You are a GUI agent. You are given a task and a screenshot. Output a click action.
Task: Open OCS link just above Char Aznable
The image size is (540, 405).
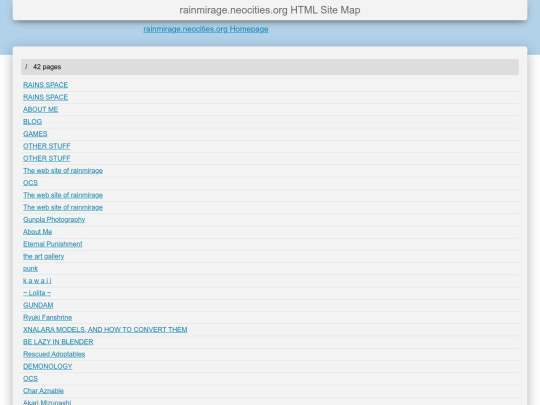click(x=30, y=378)
